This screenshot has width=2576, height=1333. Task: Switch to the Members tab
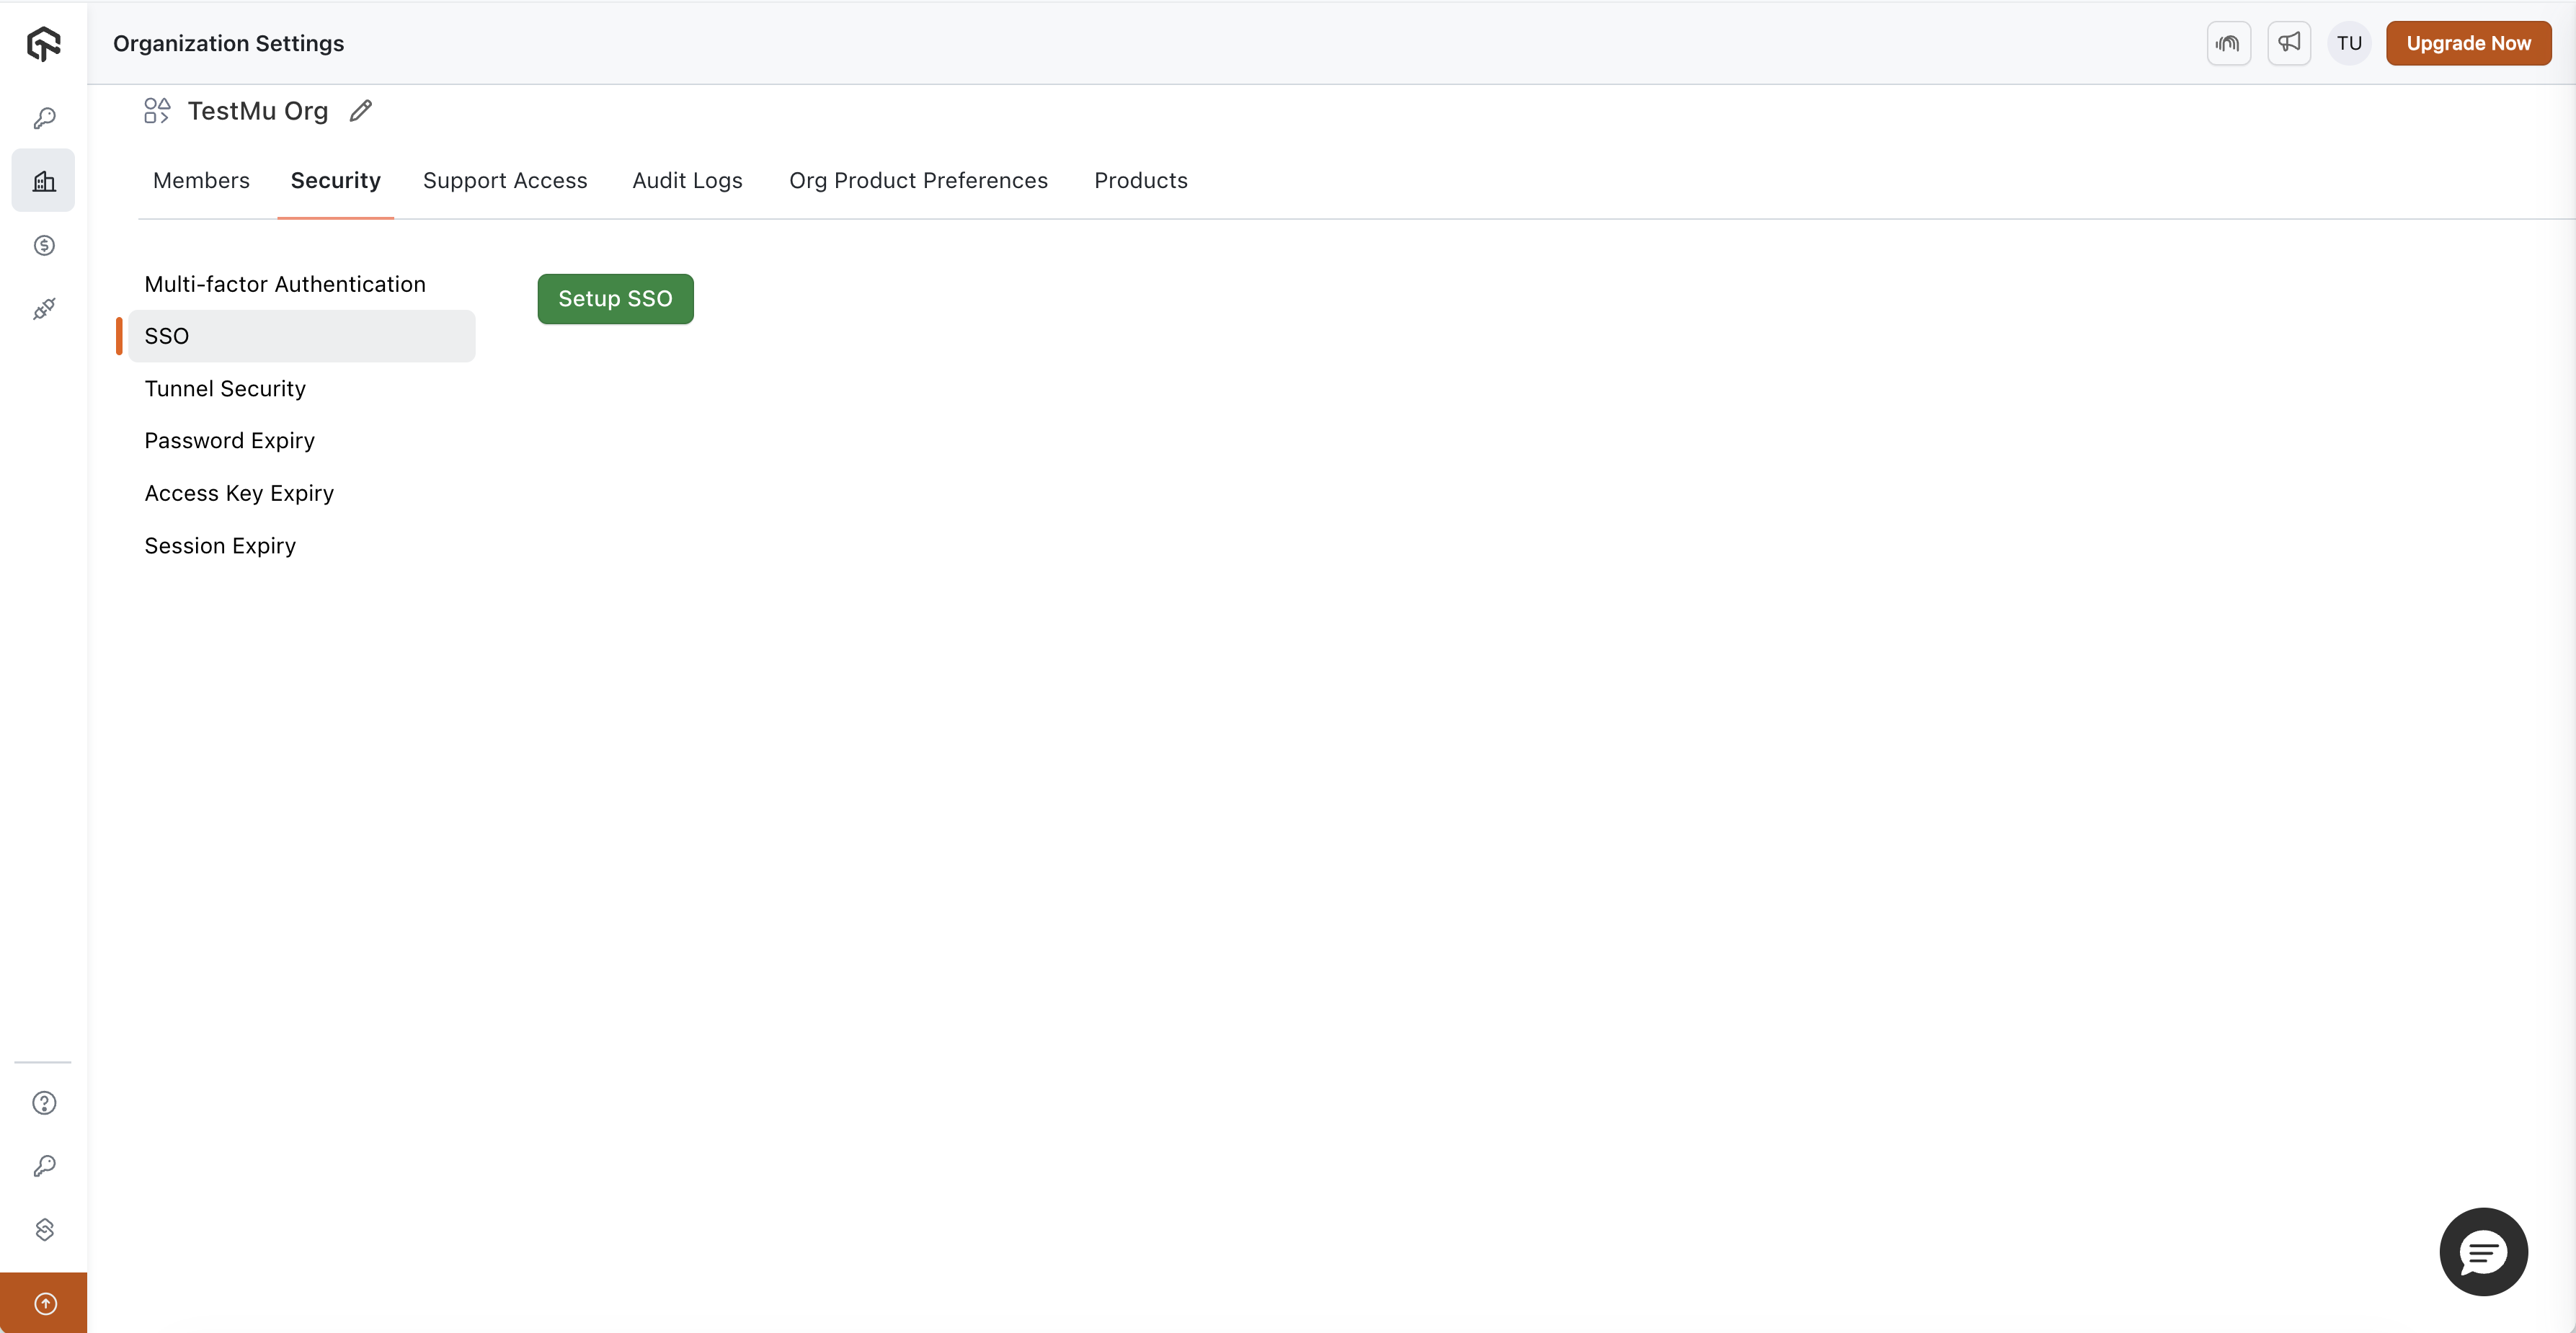[x=201, y=181]
